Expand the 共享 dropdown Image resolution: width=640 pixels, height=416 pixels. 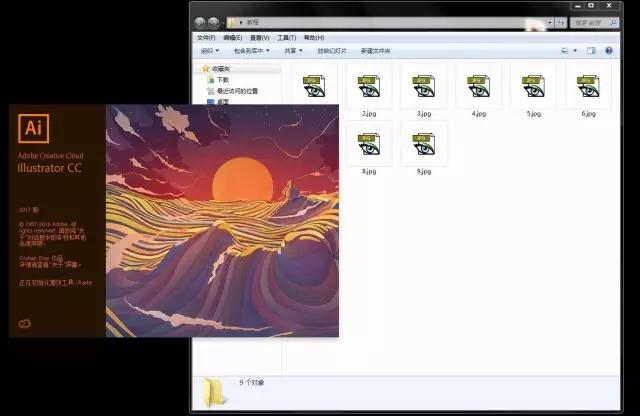point(293,51)
